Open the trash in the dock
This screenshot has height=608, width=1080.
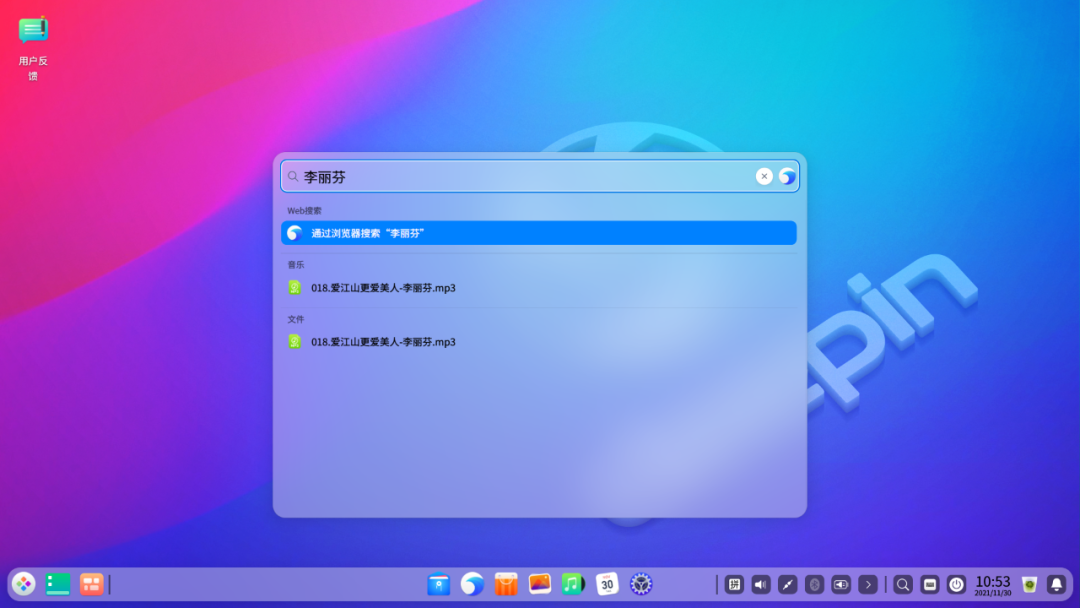[x=1030, y=585]
